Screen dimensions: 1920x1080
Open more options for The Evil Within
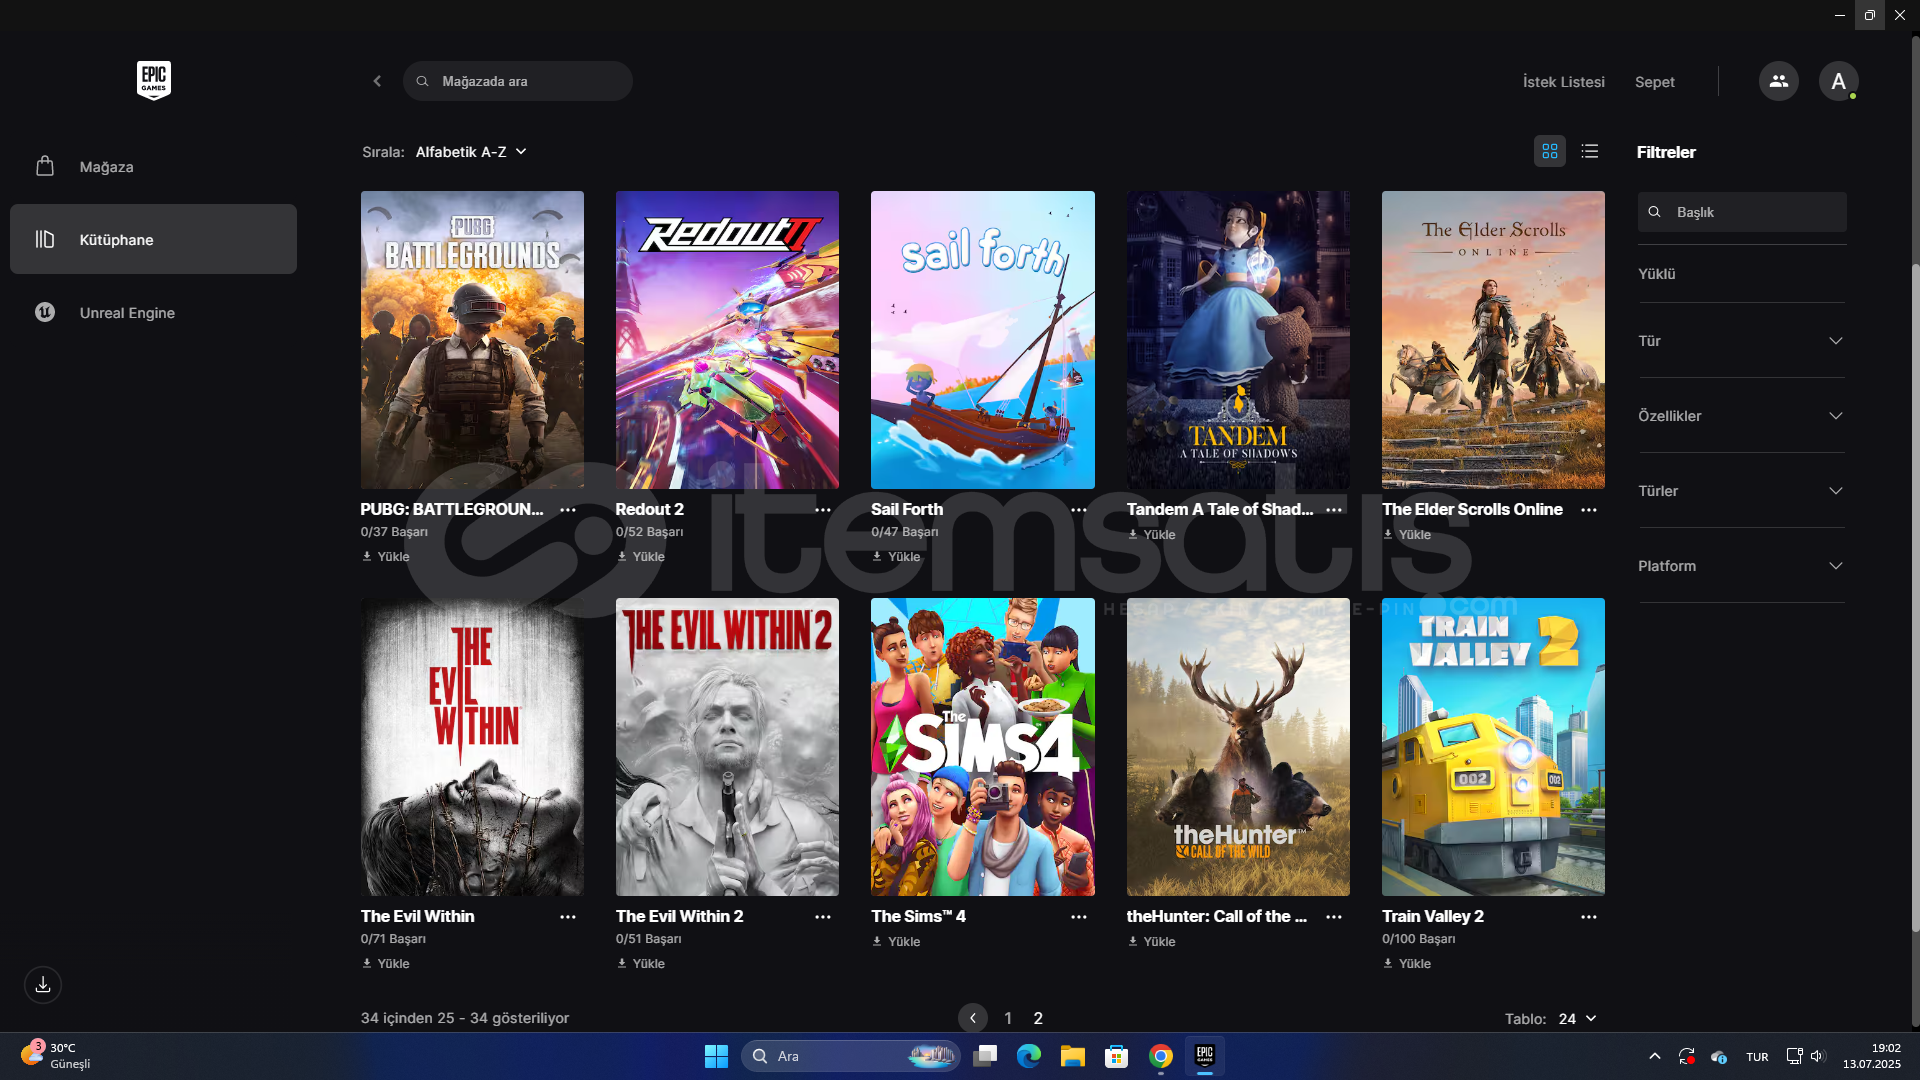(x=568, y=917)
